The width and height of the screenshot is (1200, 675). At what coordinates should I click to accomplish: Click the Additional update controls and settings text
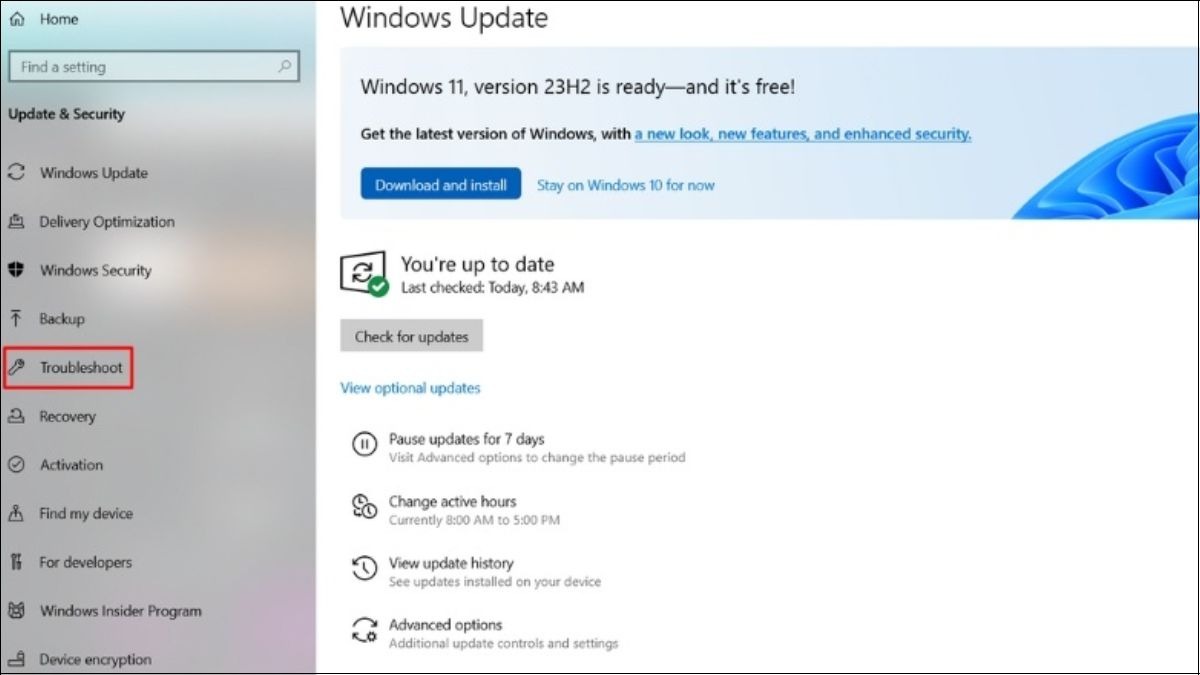(504, 644)
